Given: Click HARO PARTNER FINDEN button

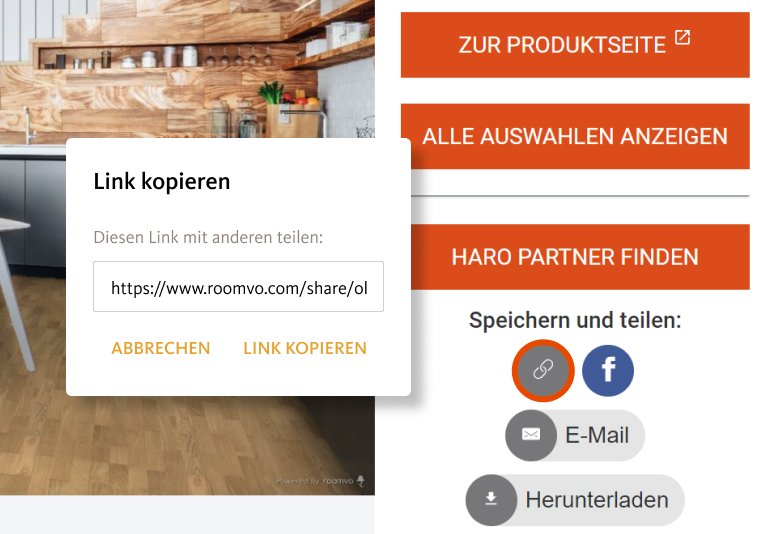Looking at the screenshot, I should coord(575,257).
